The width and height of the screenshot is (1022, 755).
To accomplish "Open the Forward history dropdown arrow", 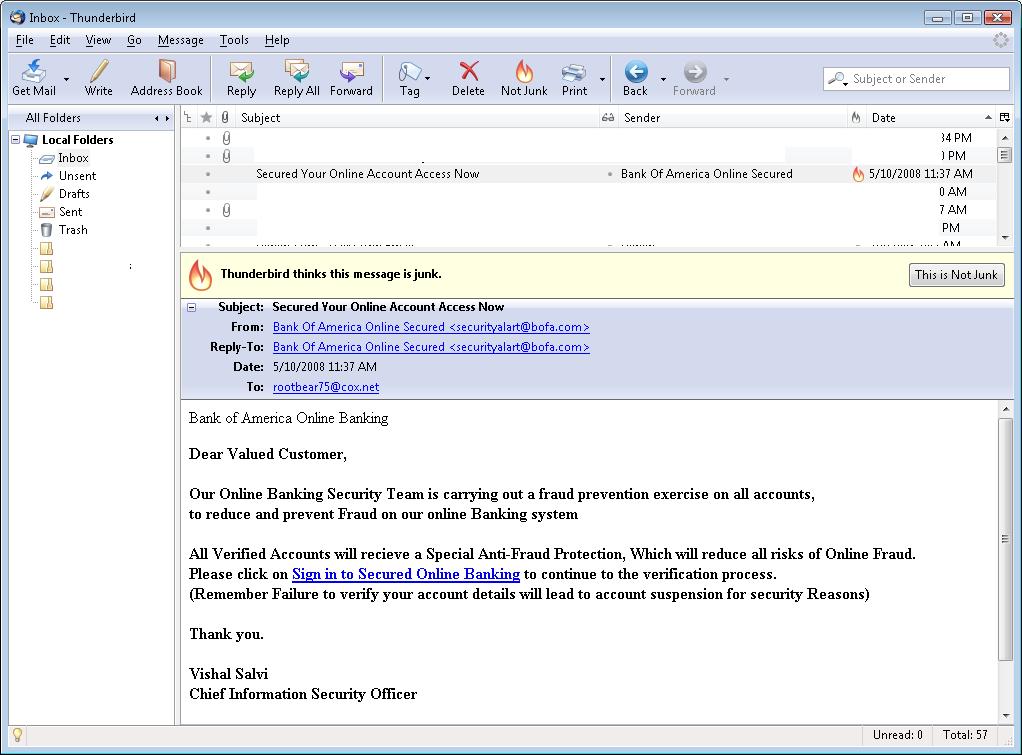I will tap(726, 79).
